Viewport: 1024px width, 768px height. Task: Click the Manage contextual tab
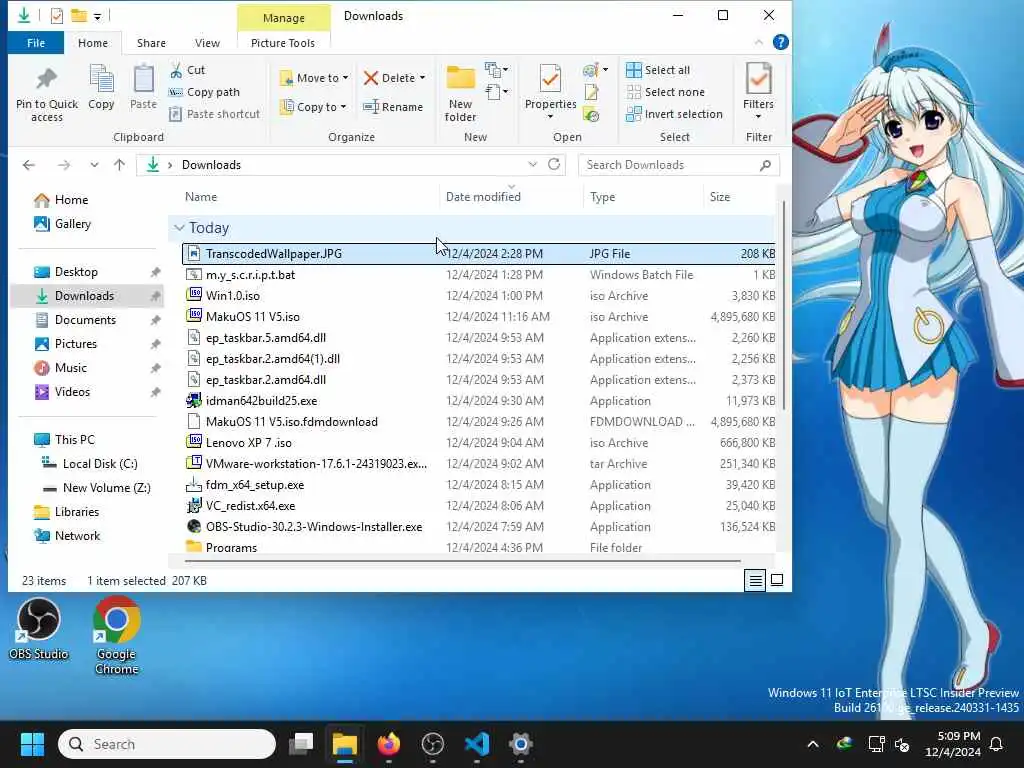(x=283, y=18)
